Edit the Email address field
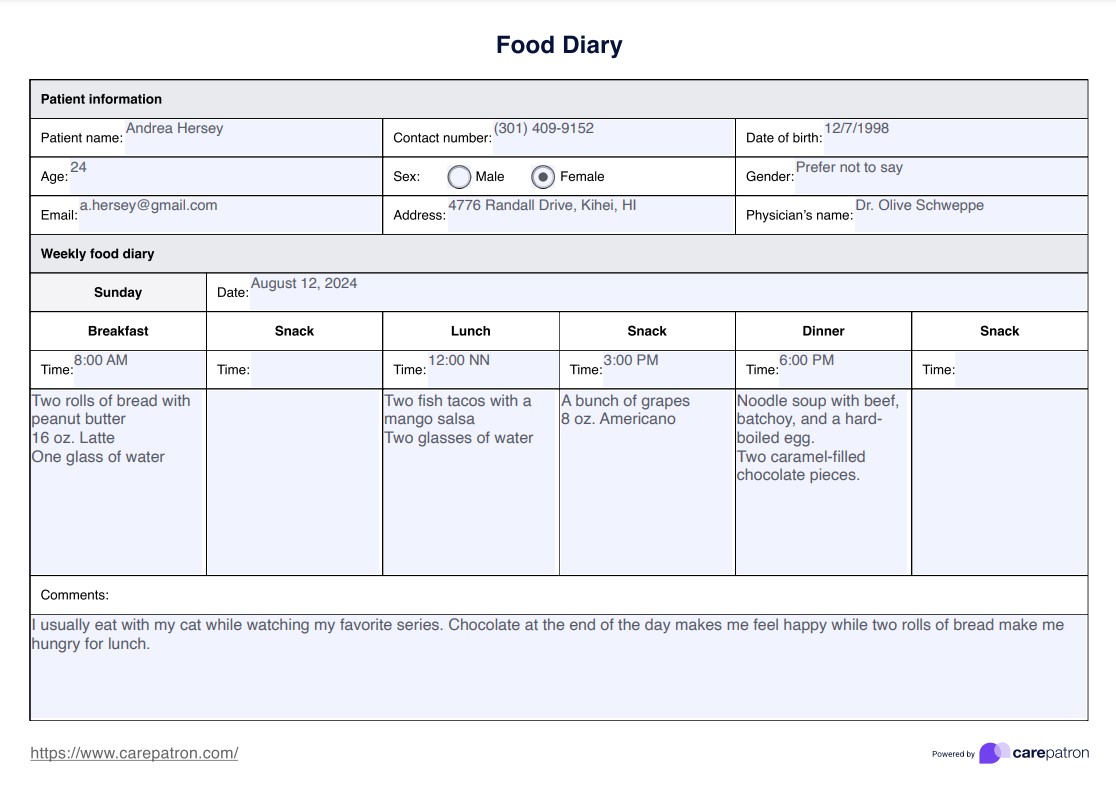Screen dimensions: 1116x786 pos(229,214)
